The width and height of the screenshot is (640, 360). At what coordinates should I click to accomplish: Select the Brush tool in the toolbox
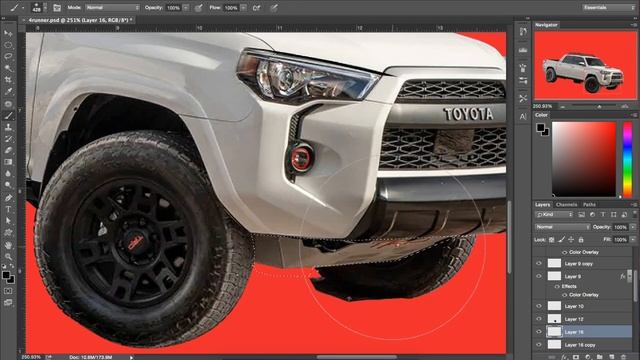pyautogui.click(x=8, y=116)
